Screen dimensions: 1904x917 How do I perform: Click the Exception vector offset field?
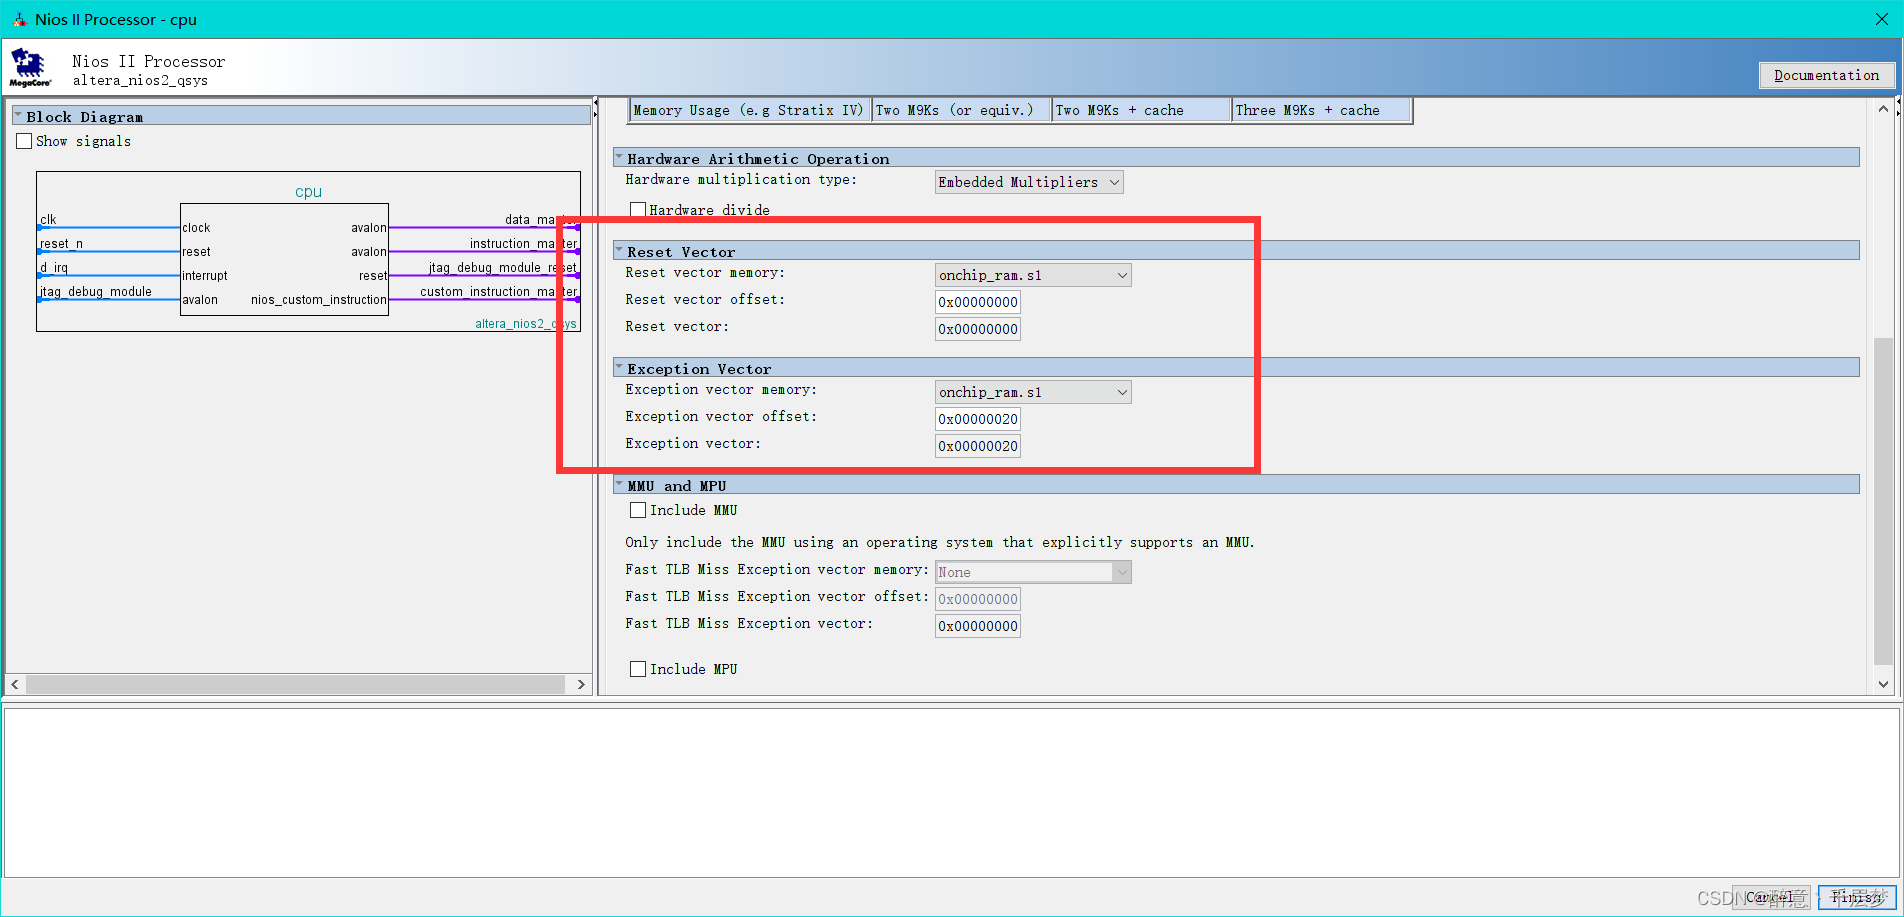pyautogui.click(x=978, y=419)
